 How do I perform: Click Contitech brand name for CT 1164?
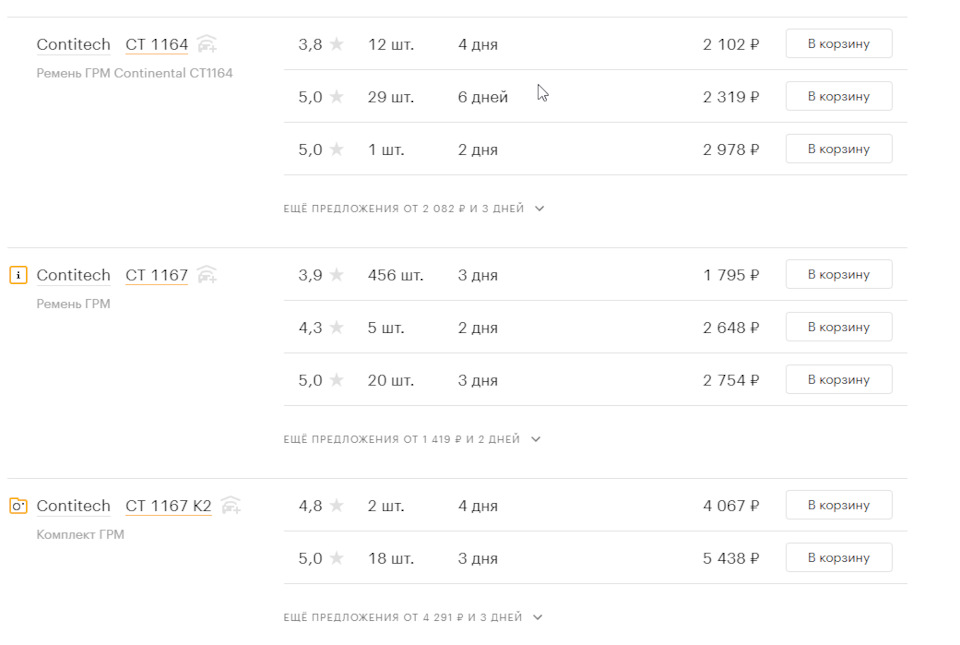tap(73, 45)
